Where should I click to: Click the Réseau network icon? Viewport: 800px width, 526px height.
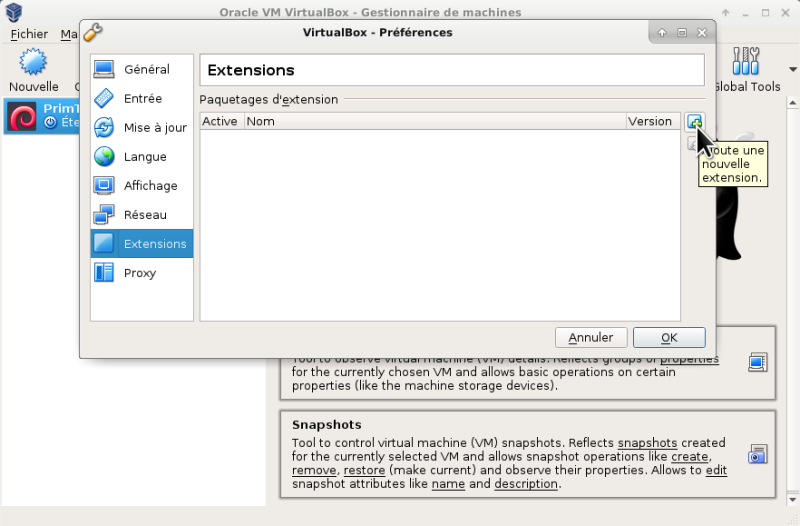[104, 215]
